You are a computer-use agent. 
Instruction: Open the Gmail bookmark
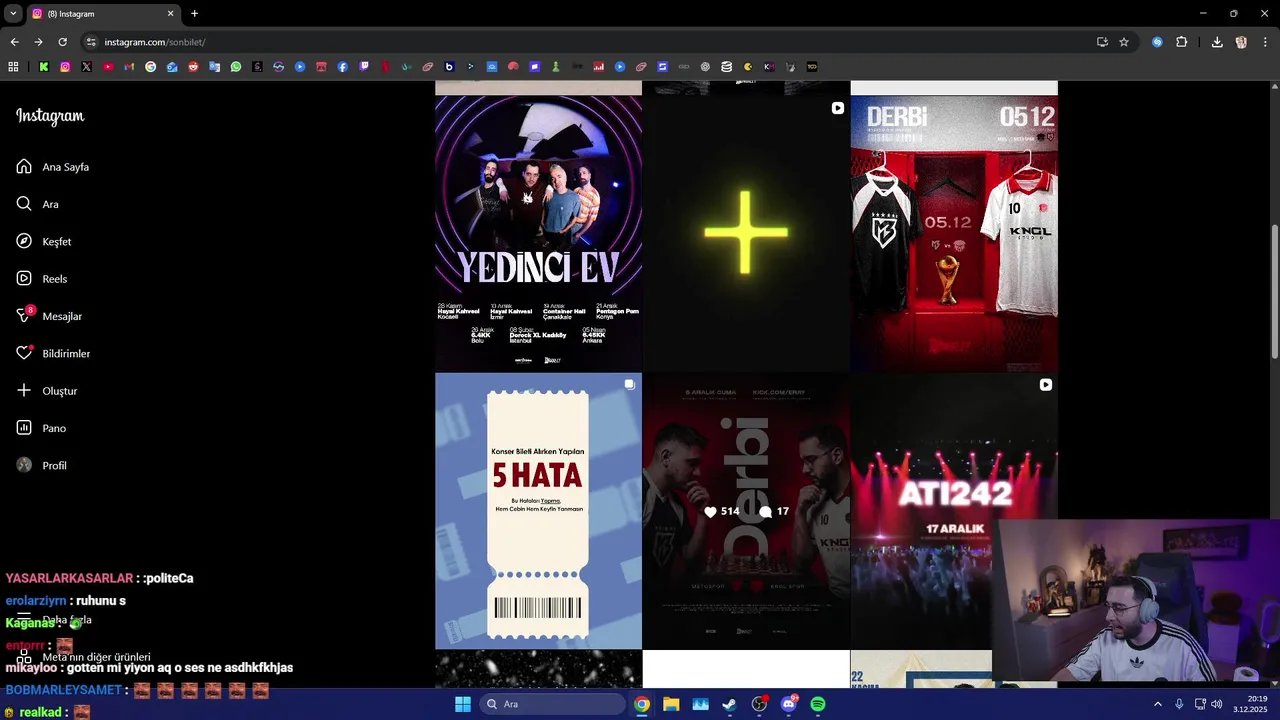[129, 67]
